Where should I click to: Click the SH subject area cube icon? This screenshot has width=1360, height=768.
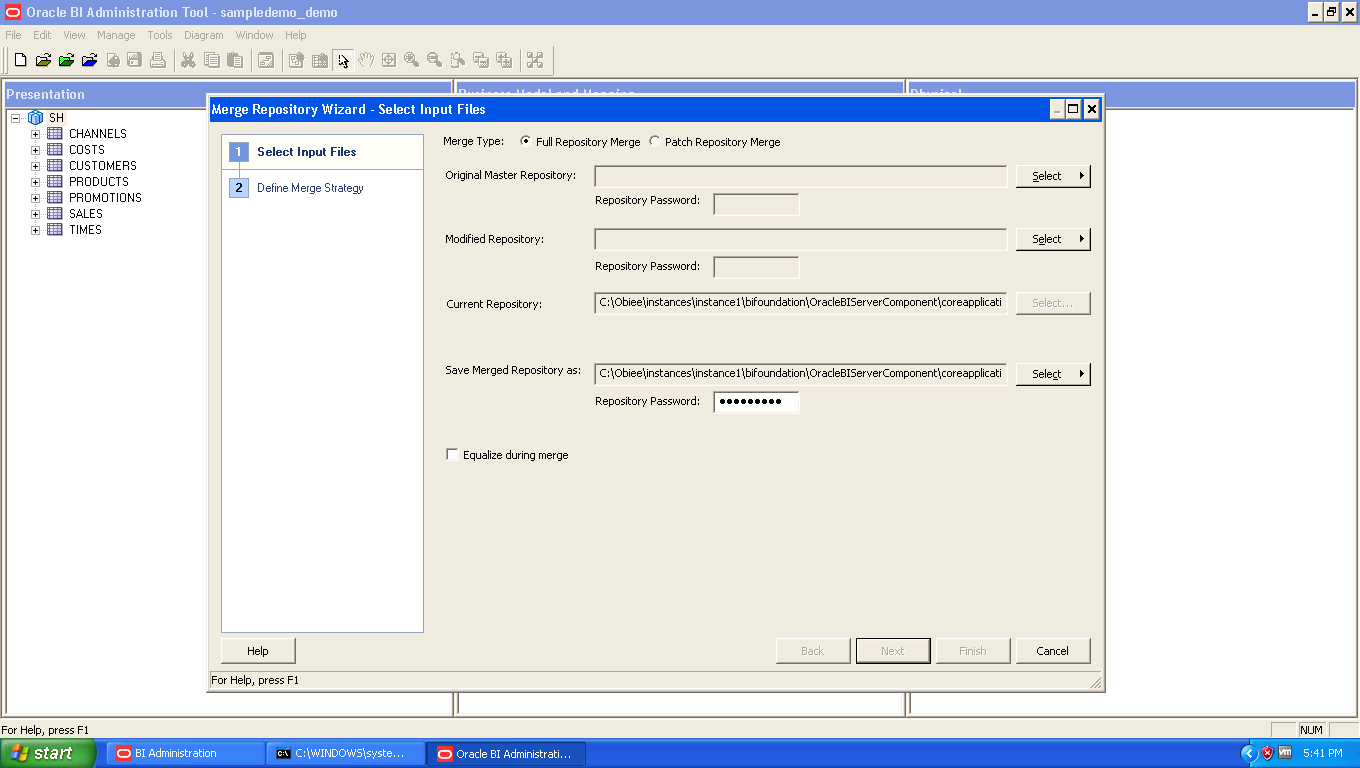(x=35, y=118)
